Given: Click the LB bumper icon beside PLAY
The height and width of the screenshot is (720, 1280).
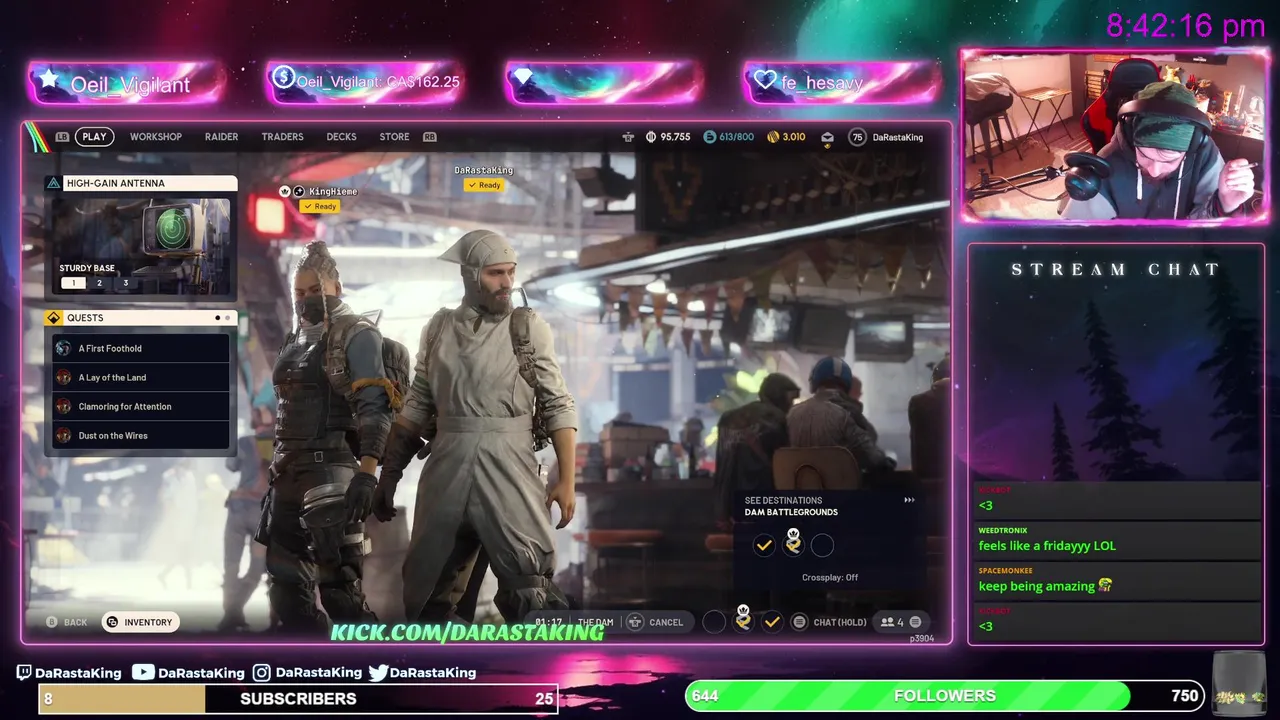Looking at the screenshot, I should coord(62,137).
